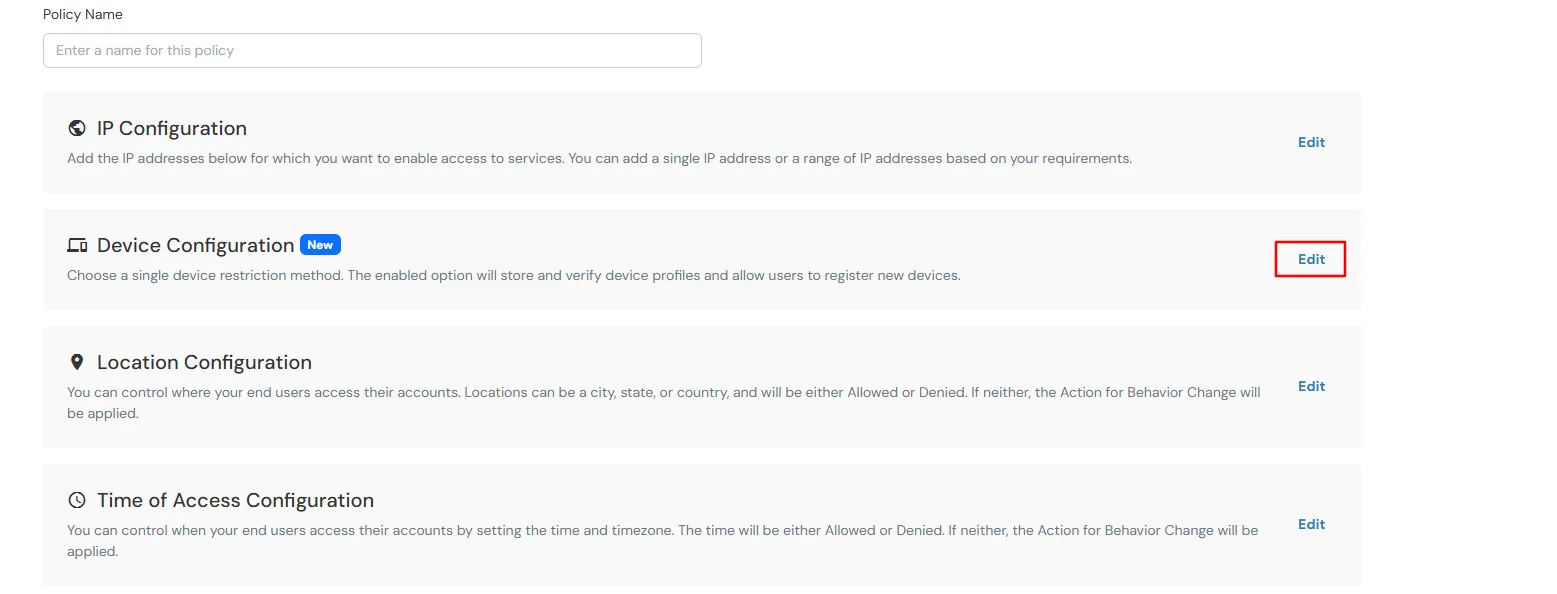Click the globe icon beside IP Configuration

(76, 128)
